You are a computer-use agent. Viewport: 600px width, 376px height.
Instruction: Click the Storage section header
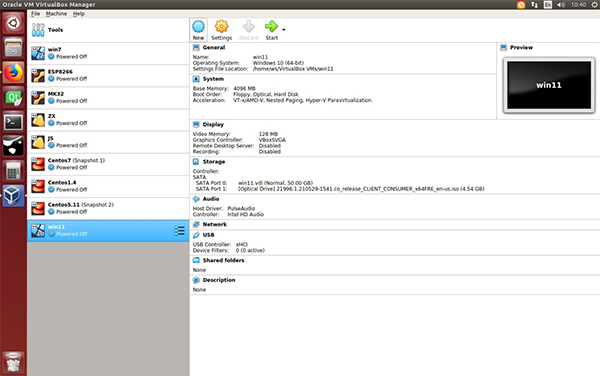(x=214, y=162)
